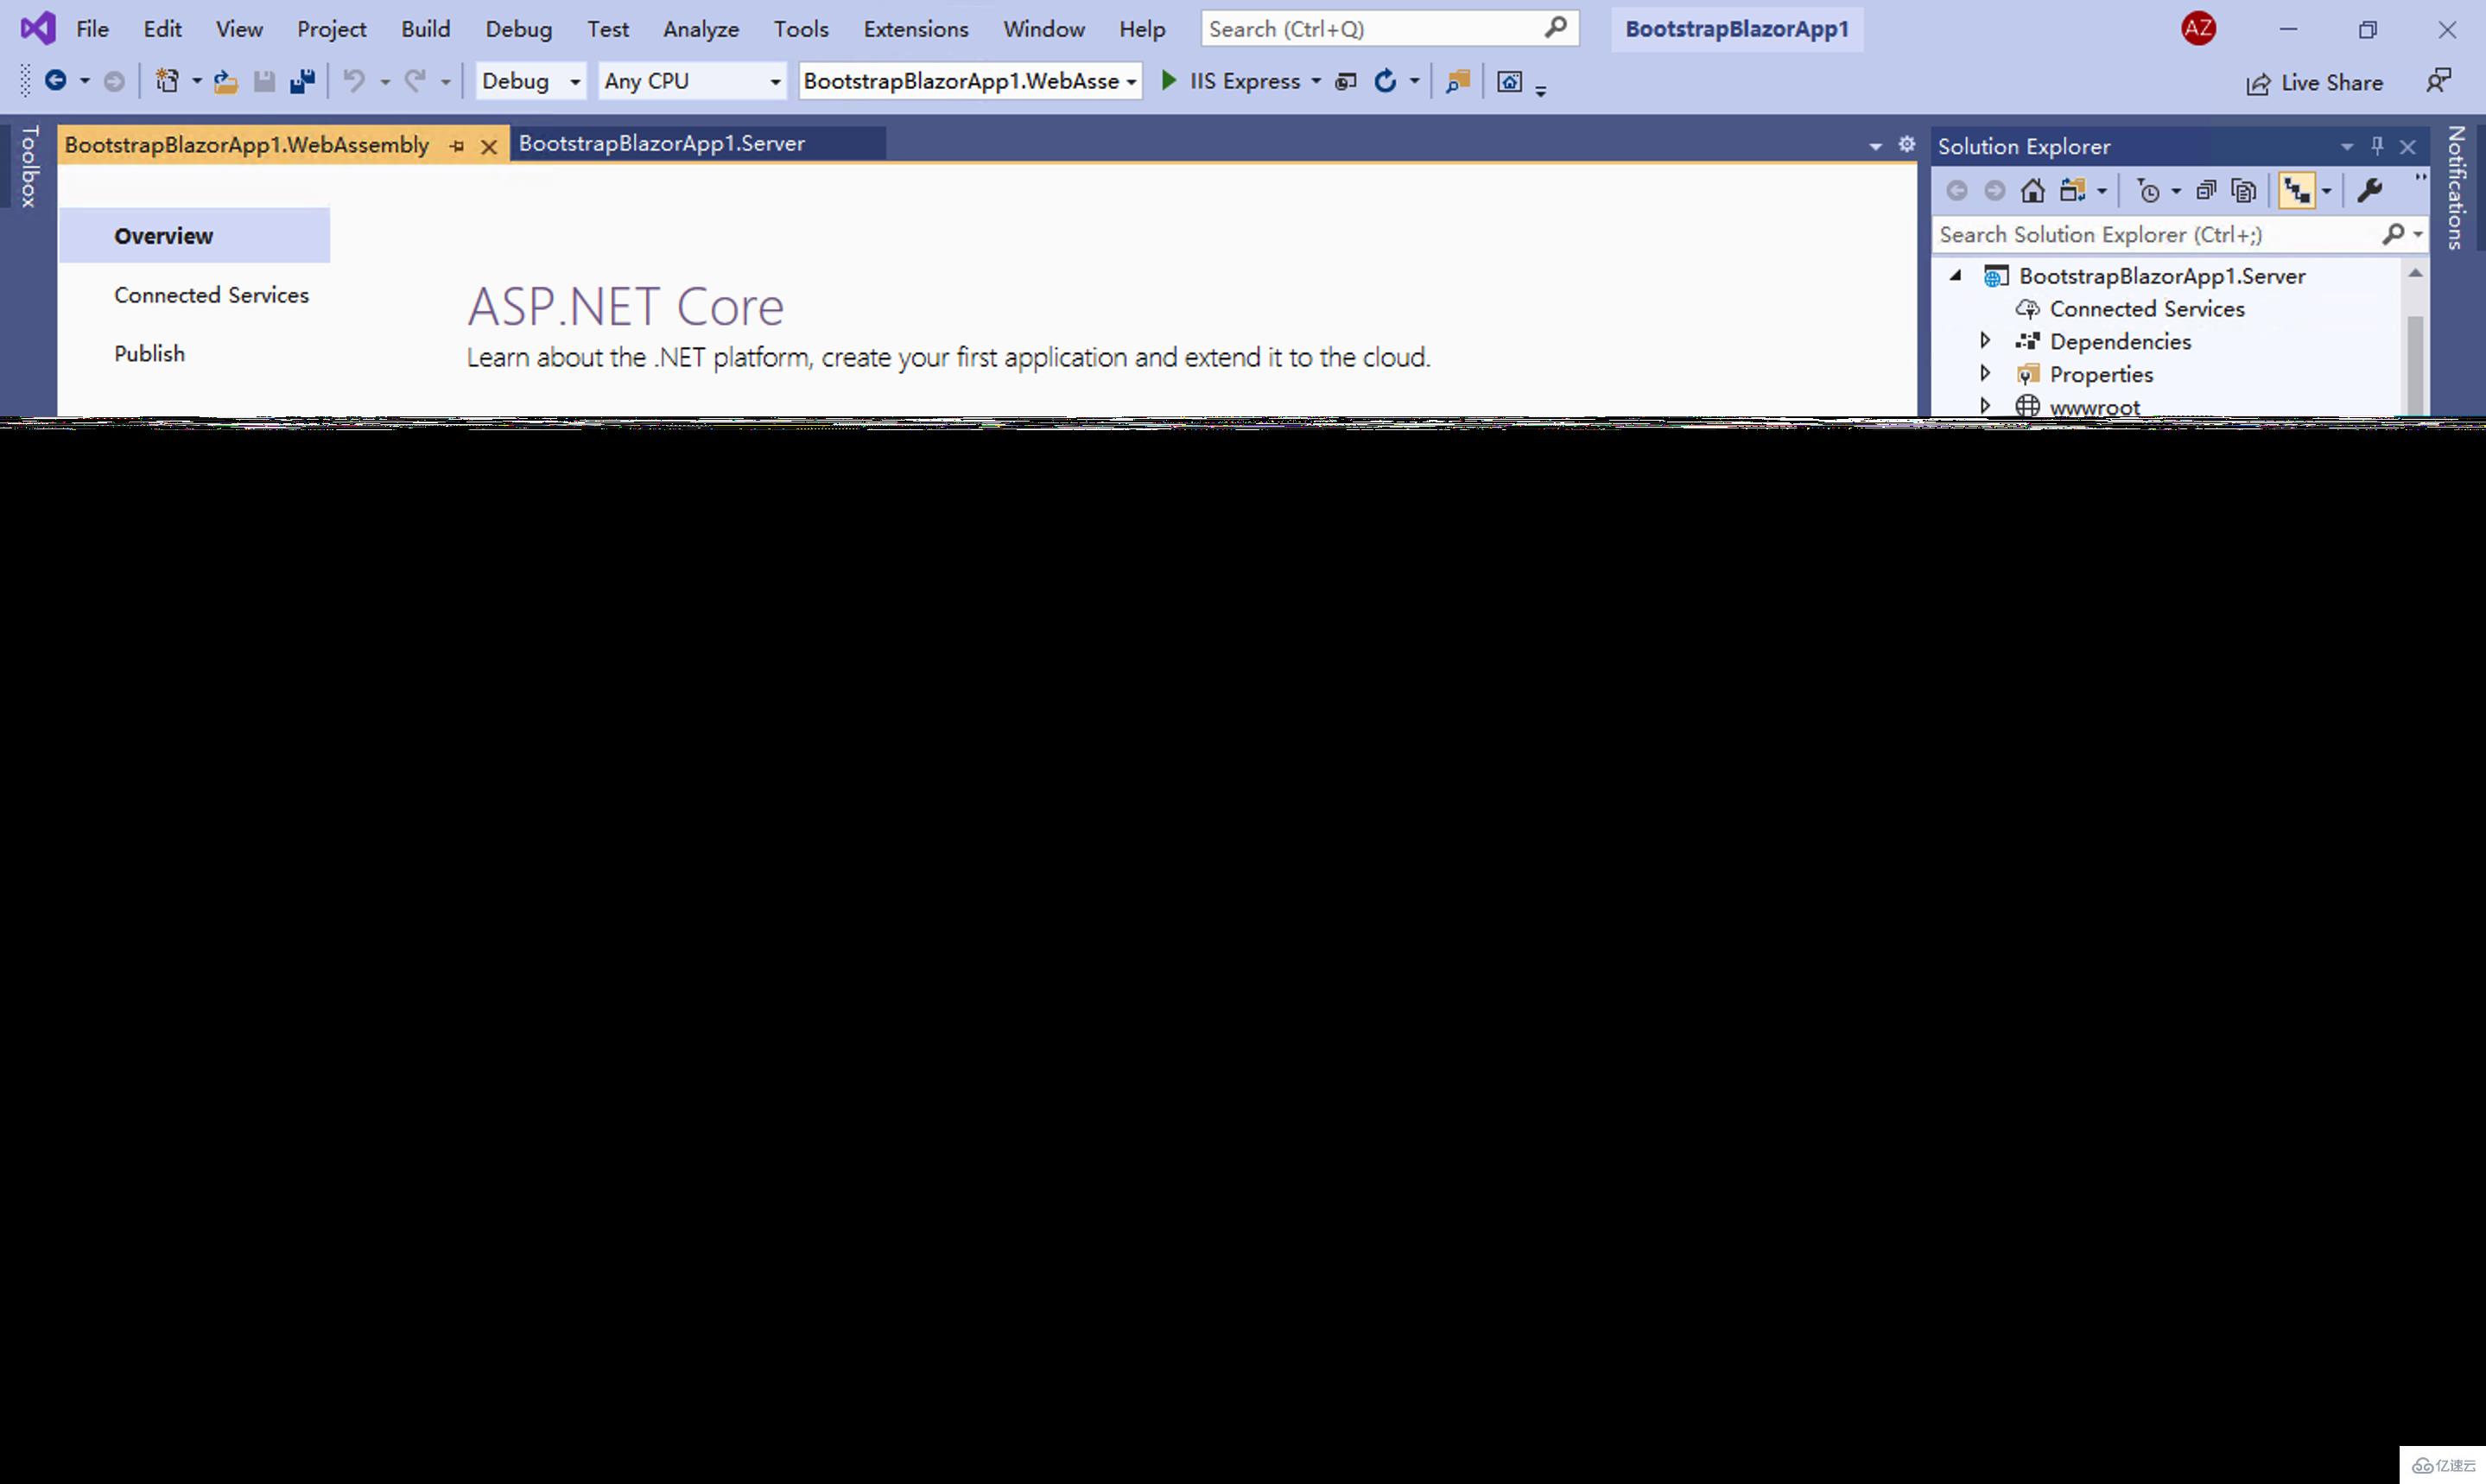
Task: Click the Undo arrow icon
Action: [x=354, y=81]
